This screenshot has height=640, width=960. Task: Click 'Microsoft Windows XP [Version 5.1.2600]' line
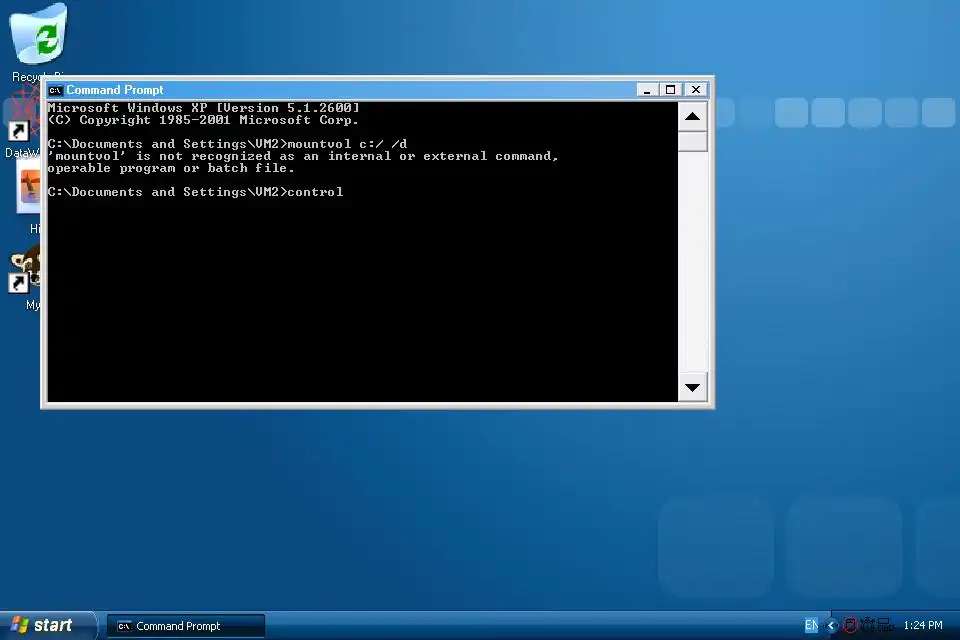(204, 108)
